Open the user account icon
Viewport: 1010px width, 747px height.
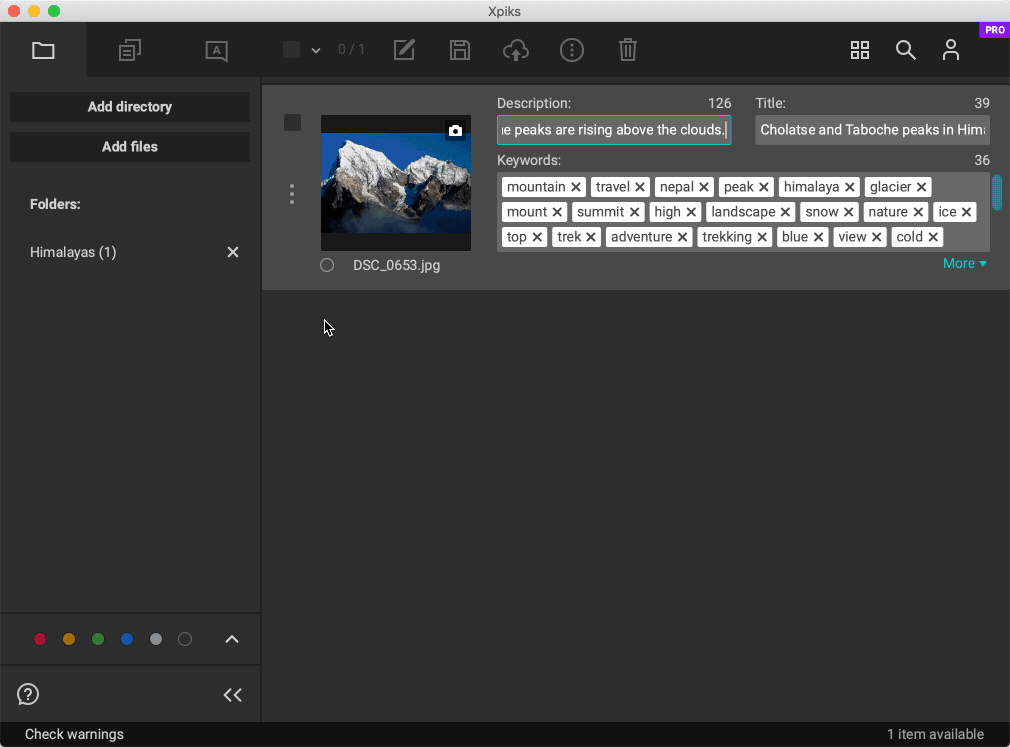tap(951, 50)
